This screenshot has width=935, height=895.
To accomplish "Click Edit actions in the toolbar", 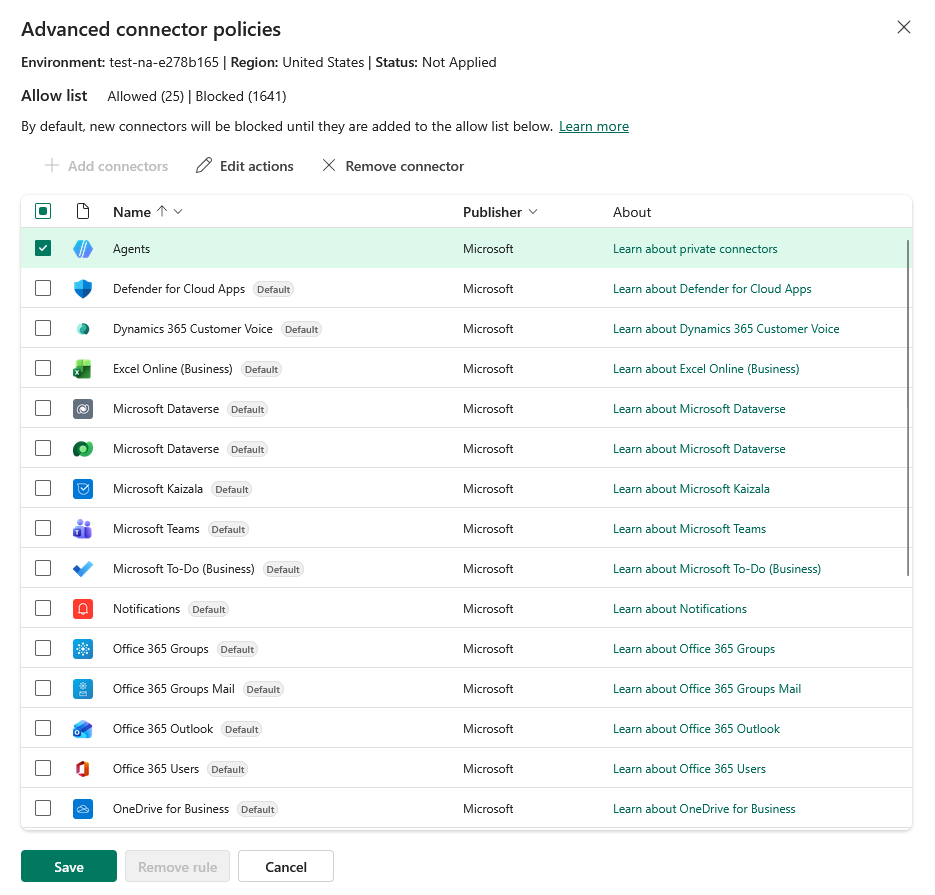I will click(x=245, y=166).
